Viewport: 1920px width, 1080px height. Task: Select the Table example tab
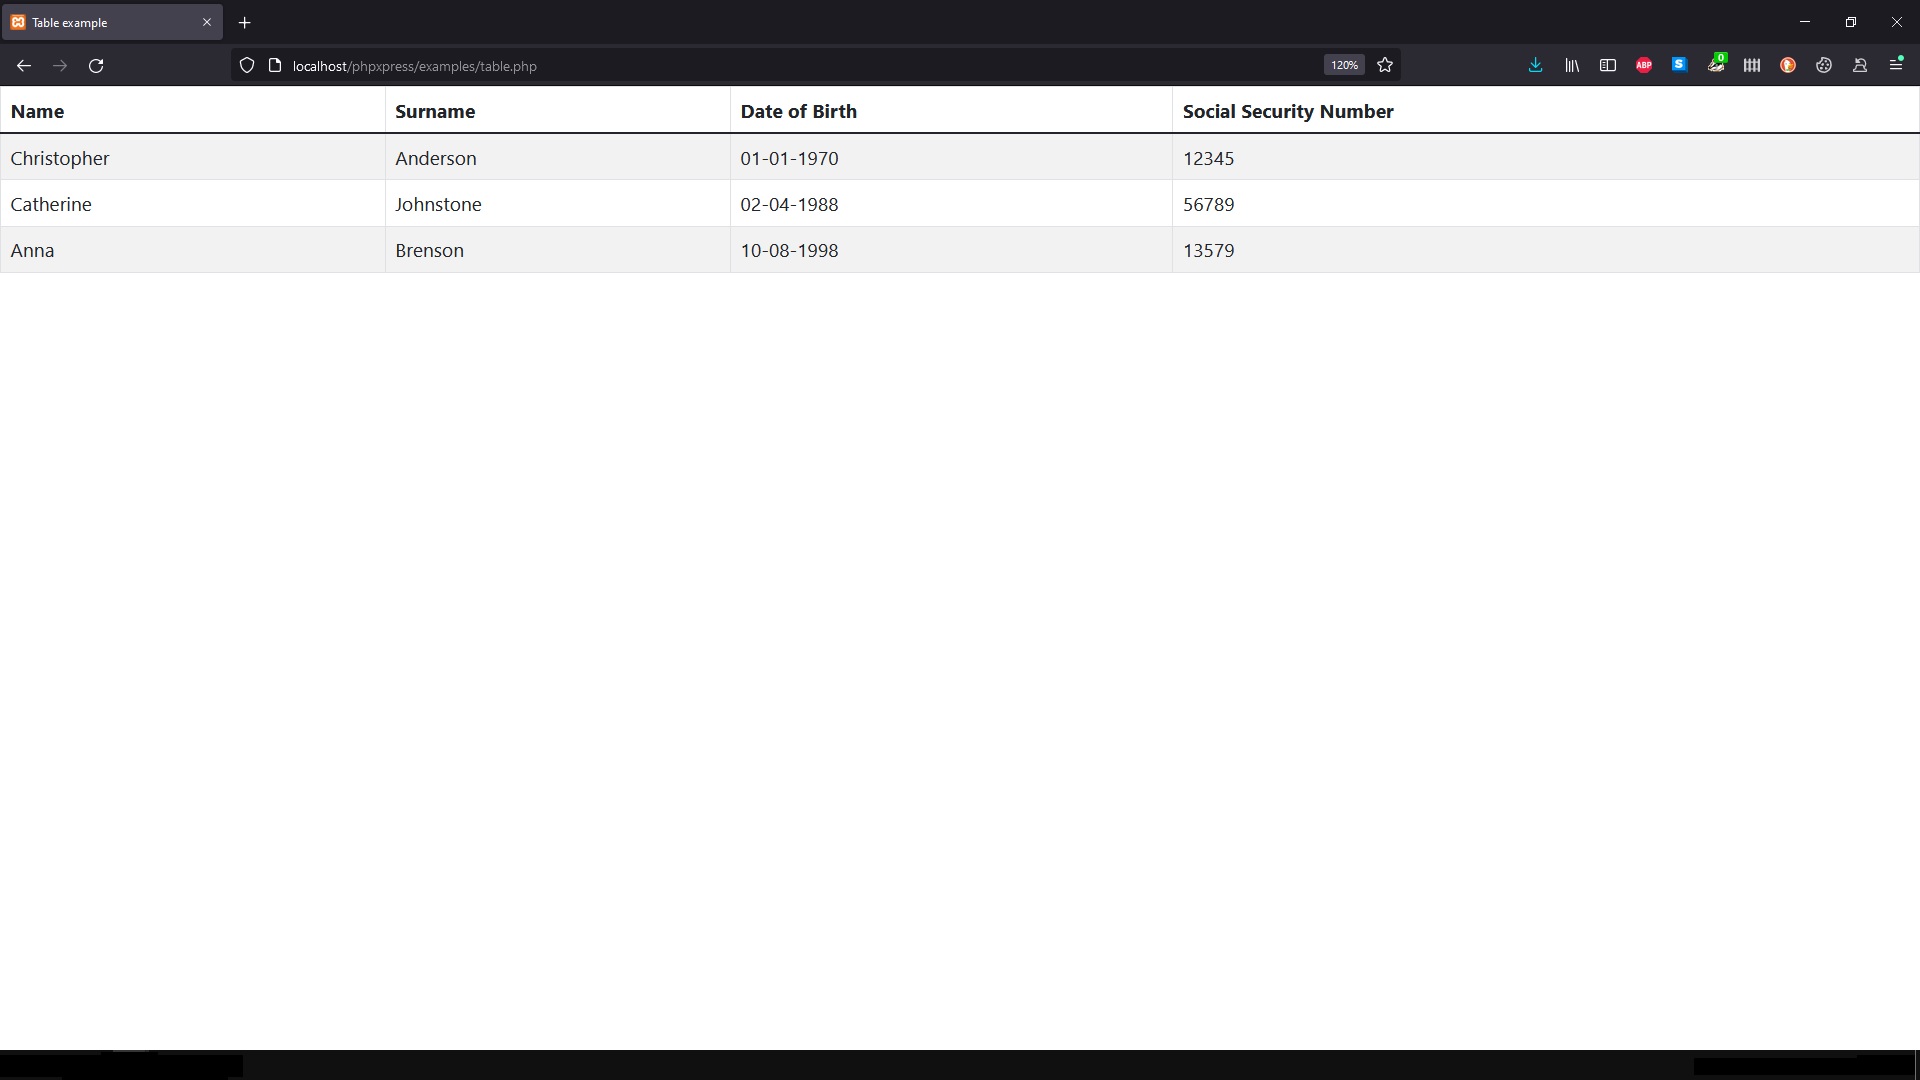click(x=112, y=22)
